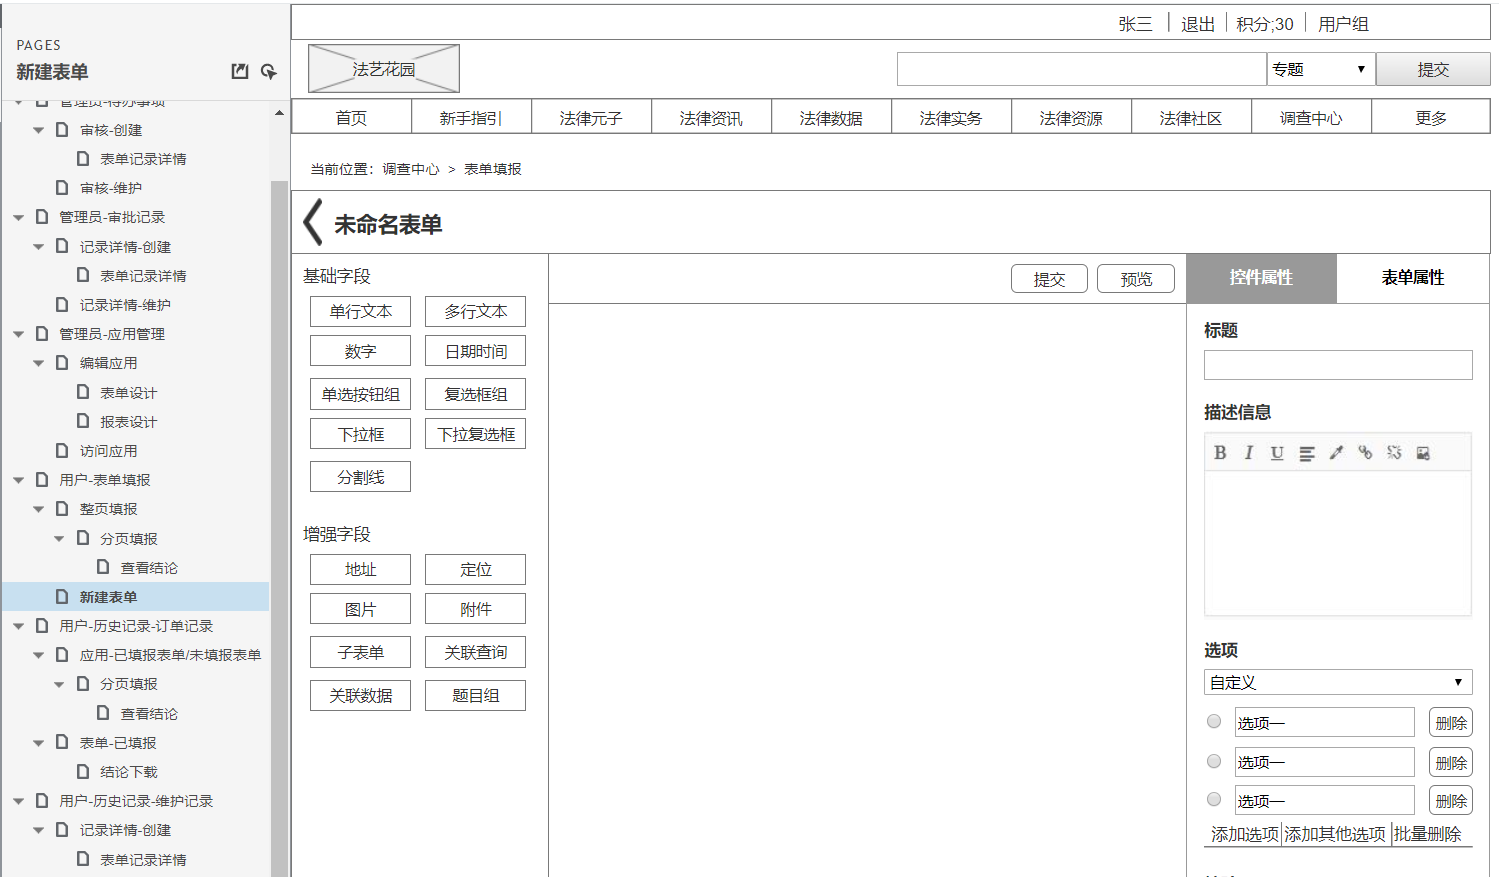Viewport: 1499px width, 877px height.
Task: Click the remove link icon
Action: click(x=1394, y=453)
